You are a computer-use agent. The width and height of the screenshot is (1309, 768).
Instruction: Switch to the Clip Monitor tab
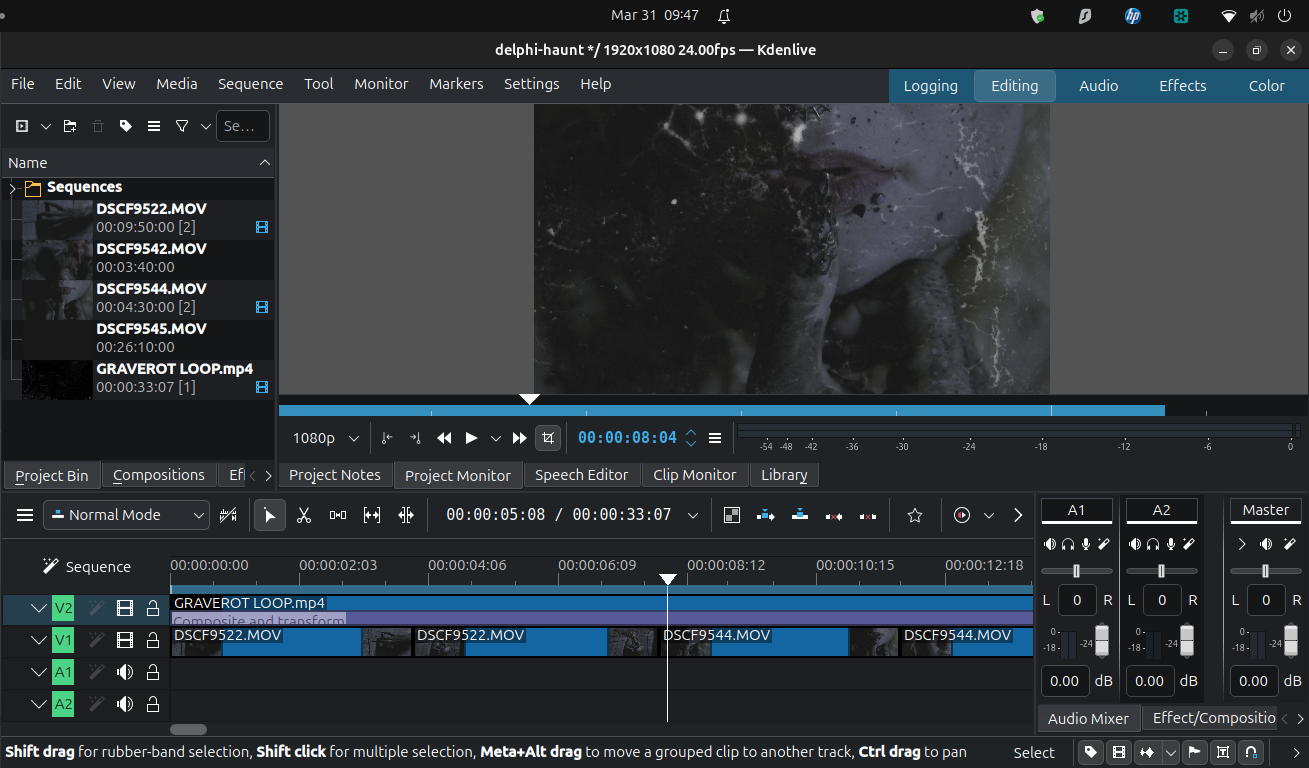coord(694,475)
